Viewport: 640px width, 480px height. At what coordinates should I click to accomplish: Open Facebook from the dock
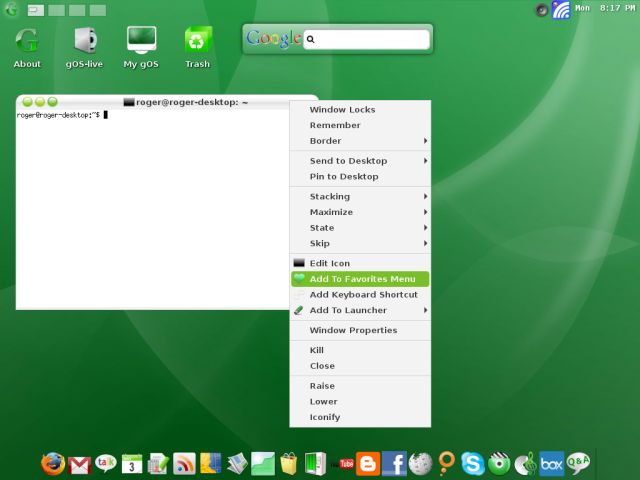394,464
